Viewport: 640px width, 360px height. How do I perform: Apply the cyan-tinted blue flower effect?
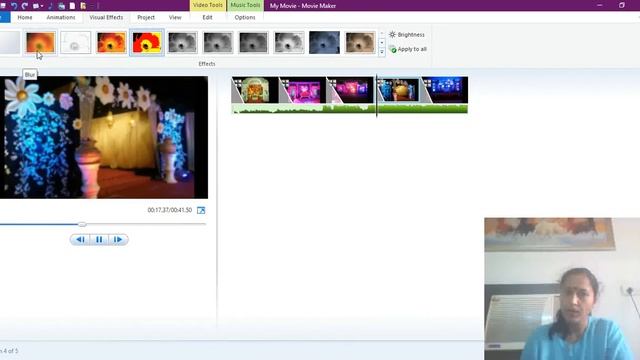click(x=324, y=42)
